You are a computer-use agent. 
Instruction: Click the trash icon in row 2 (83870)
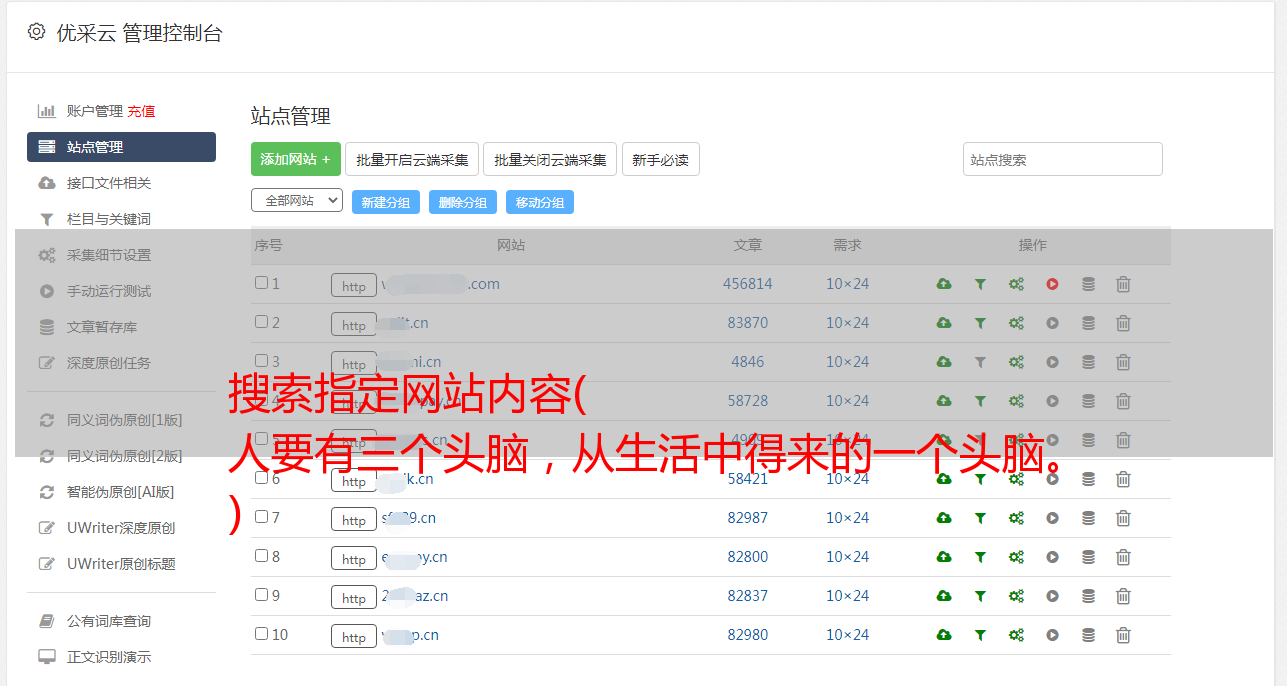point(1123,323)
